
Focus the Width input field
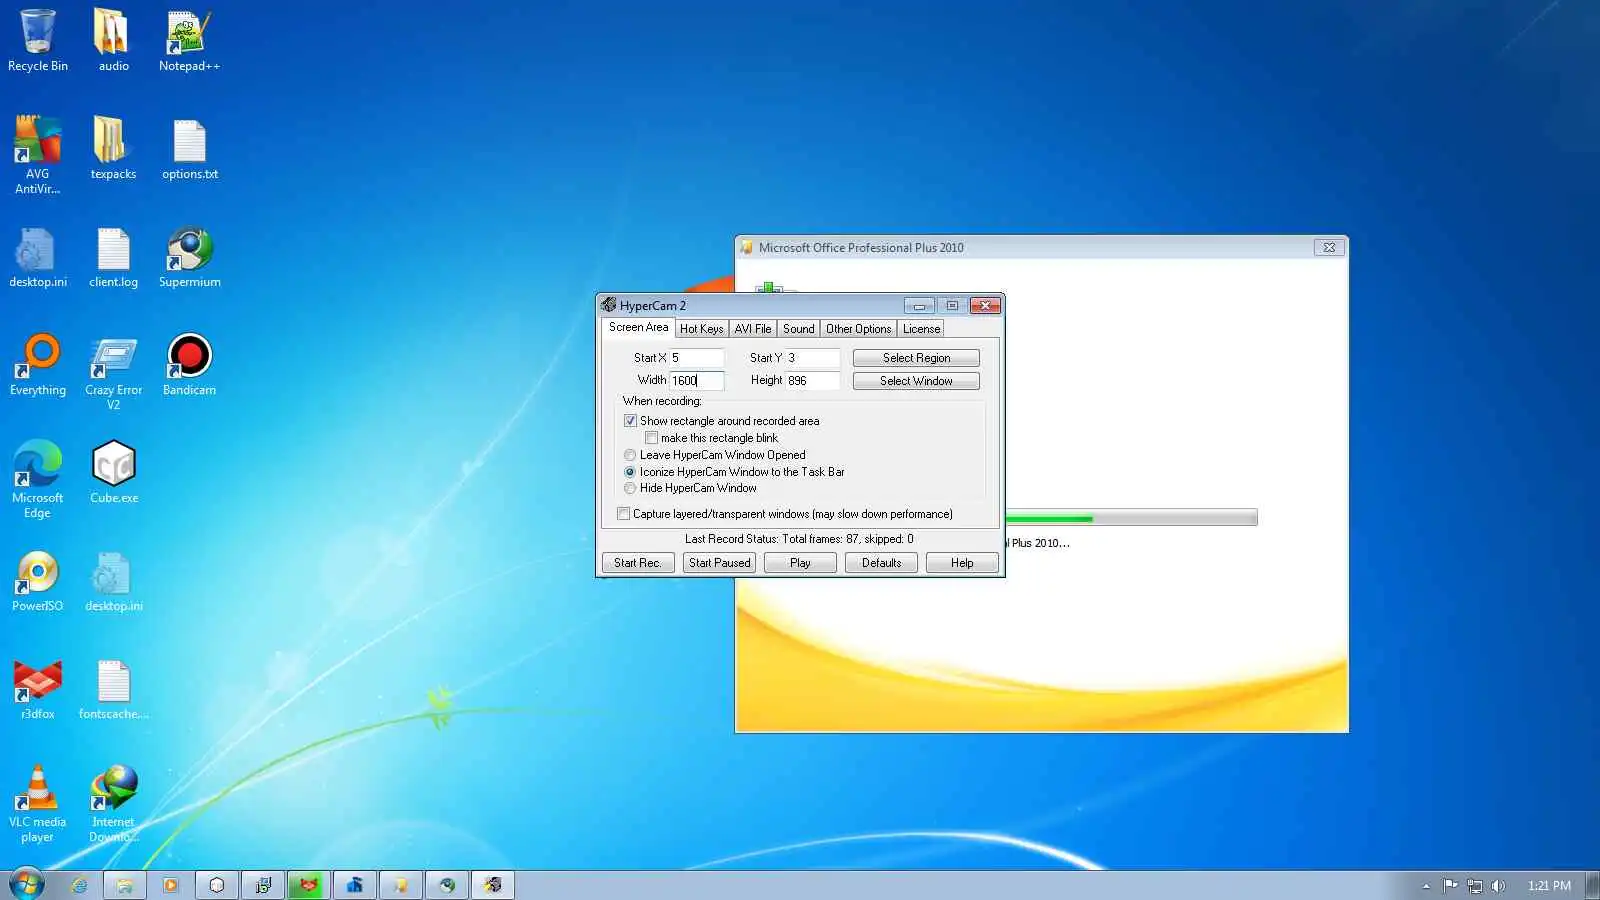coord(696,381)
